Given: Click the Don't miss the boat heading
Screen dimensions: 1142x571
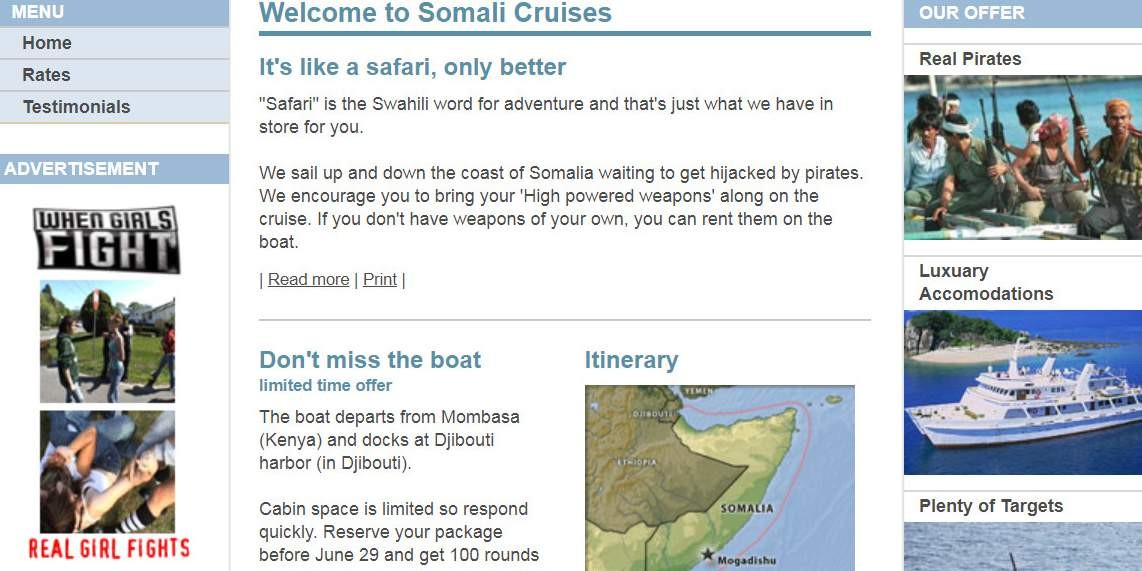Looking at the screenshot, I should [x=370, y=360].
